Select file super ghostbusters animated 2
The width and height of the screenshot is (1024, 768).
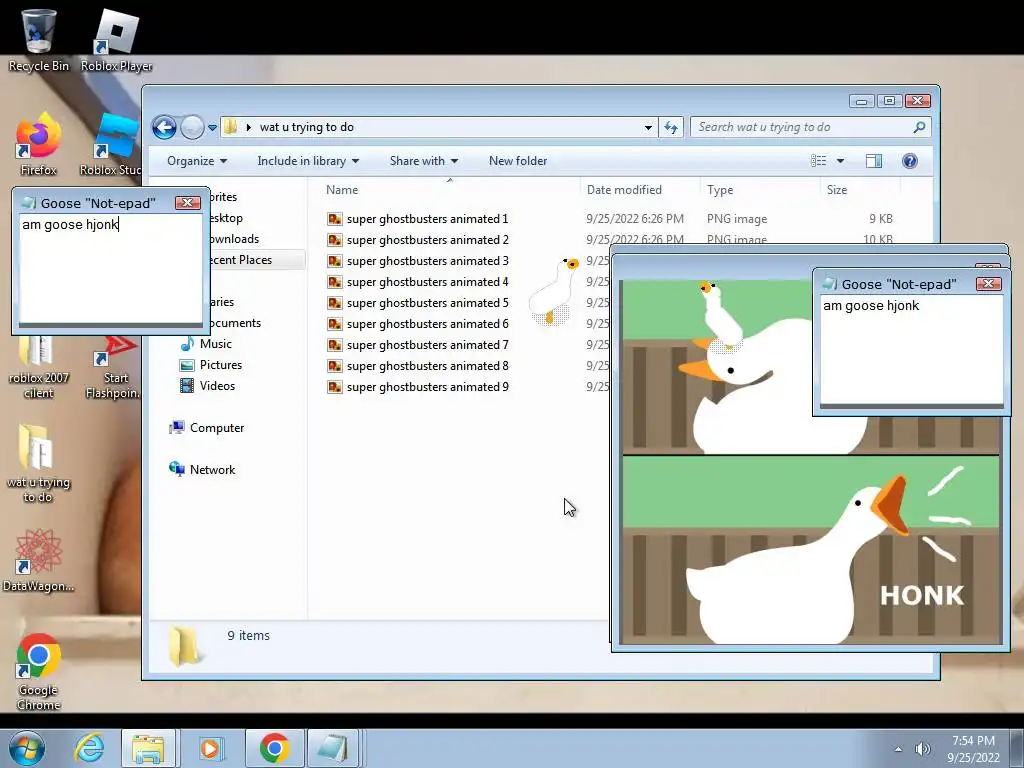tap(427, 240)
